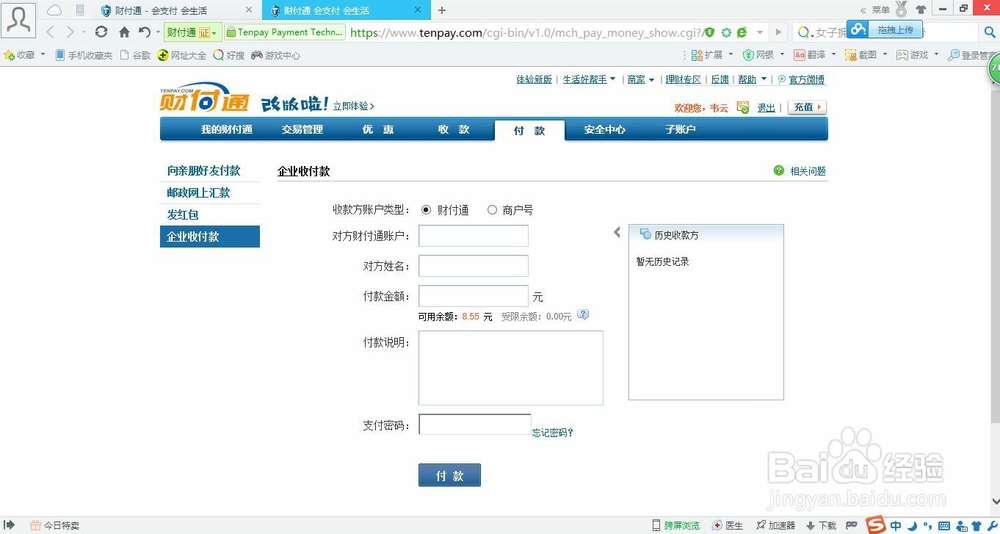Screen dimensions: 1000x534
Task: Click the 退出 logout link
Action: 766,108
